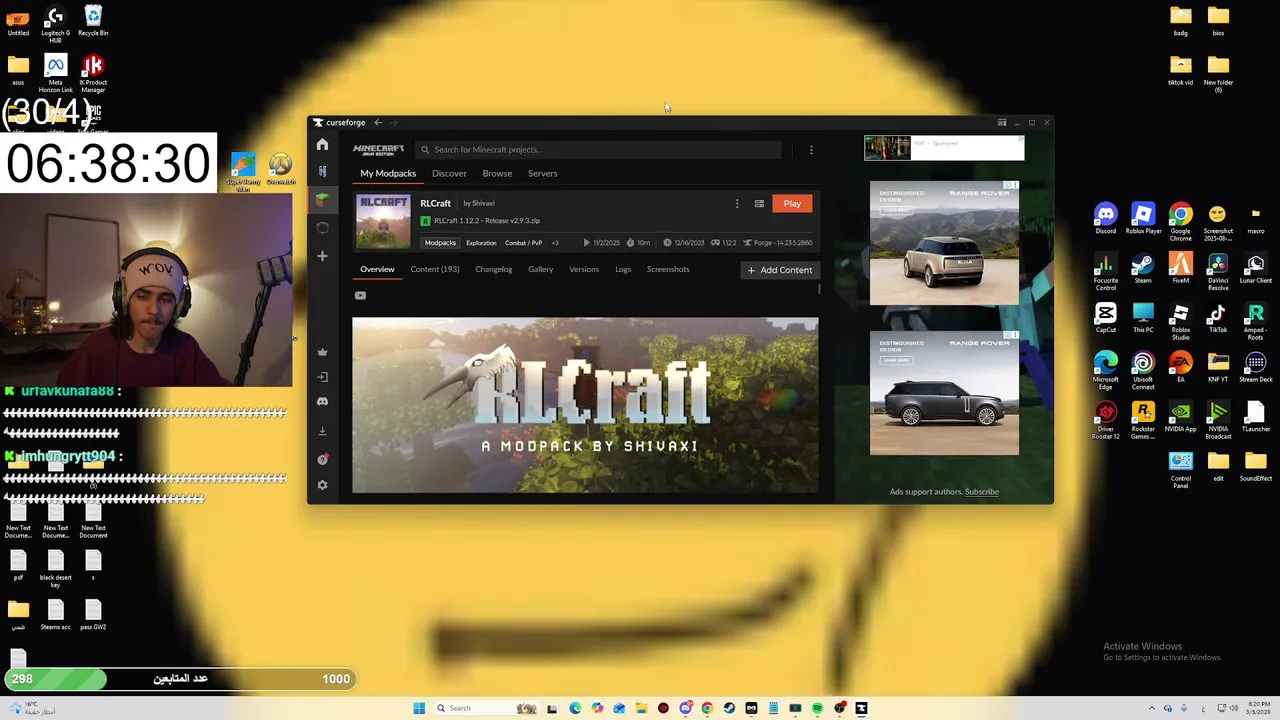Open the Screenshots tab
1280x720 pixels.
coord(668,269)
